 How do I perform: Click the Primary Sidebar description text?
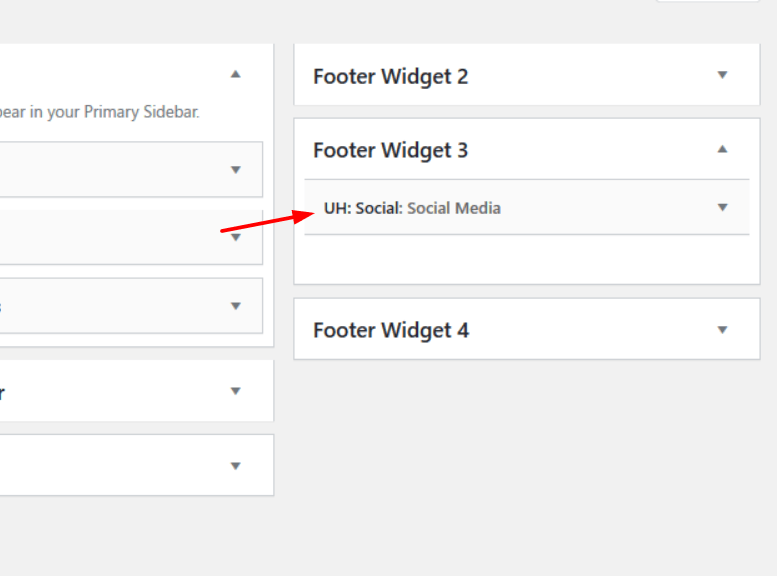pyautogui.click(x=99, y=112)
